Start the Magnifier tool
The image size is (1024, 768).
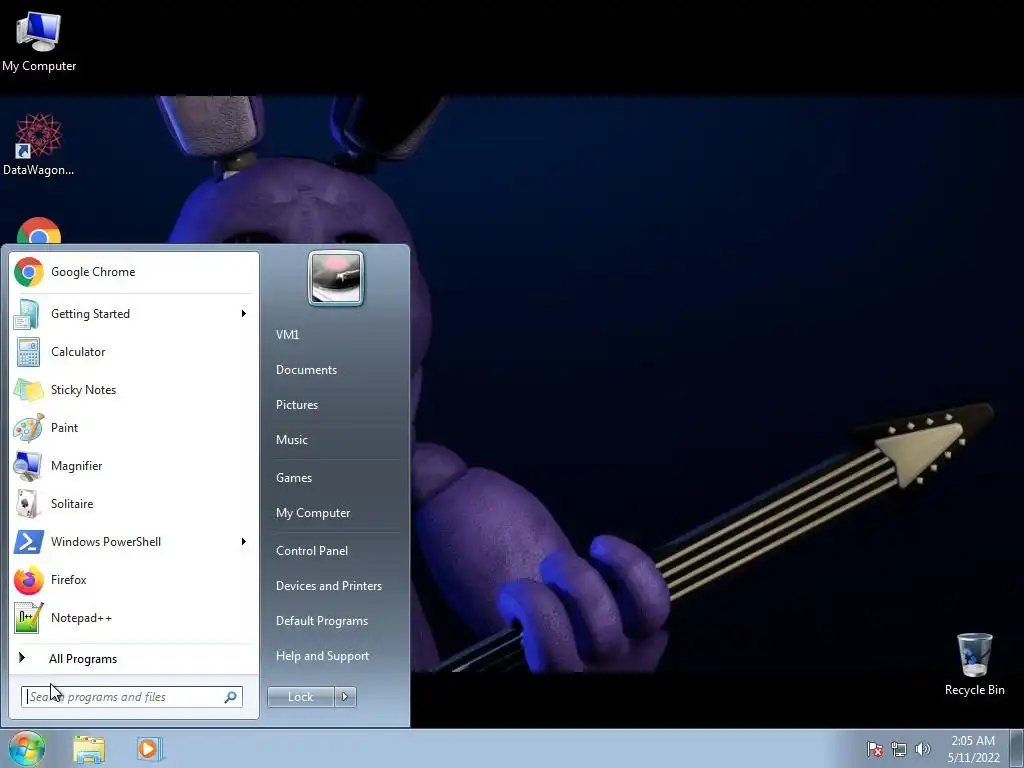pyautogui.click(x=133, y=466)
